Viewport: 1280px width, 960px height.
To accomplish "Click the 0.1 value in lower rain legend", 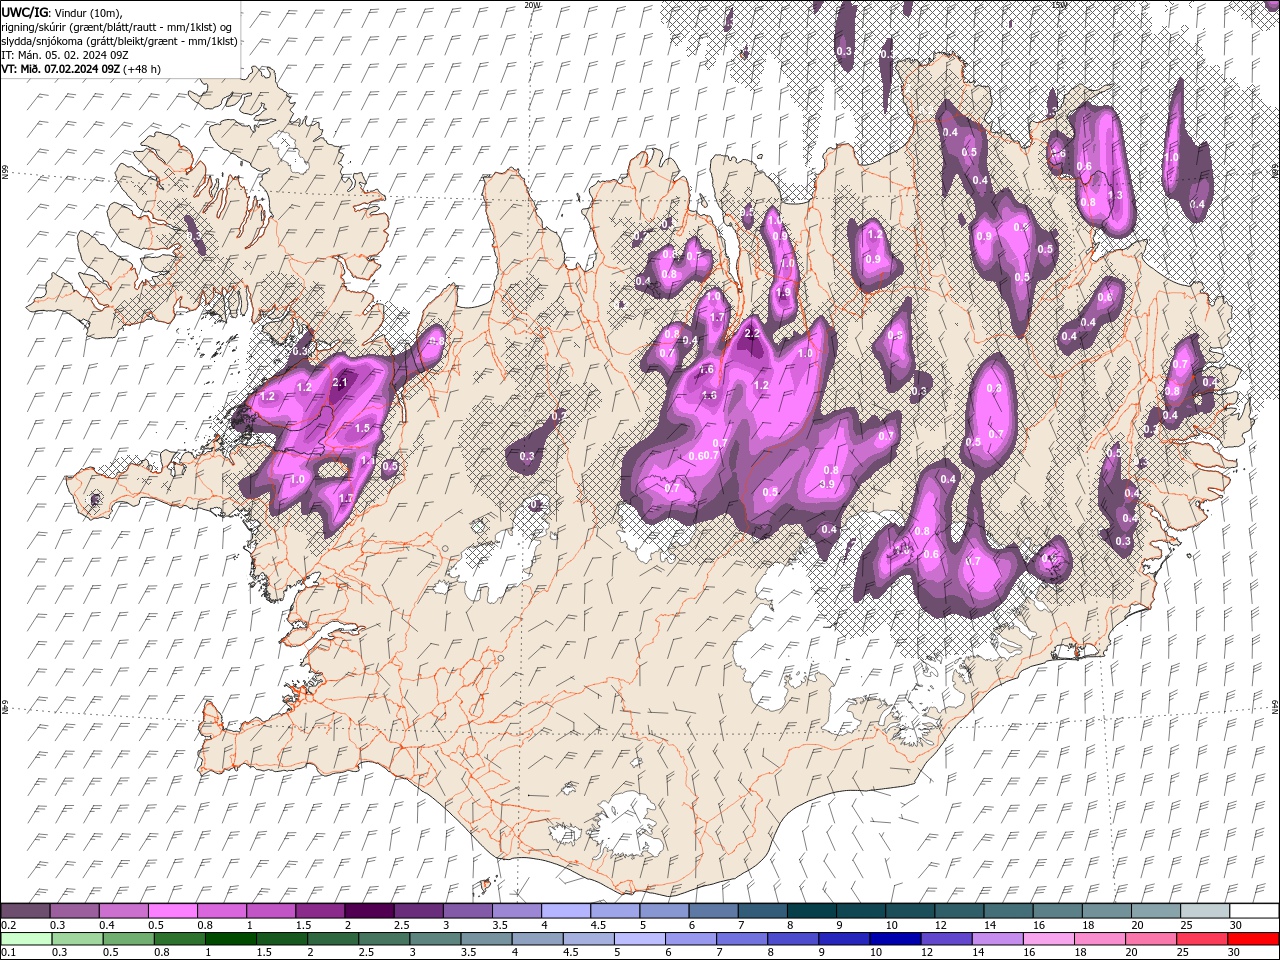I will (x=8, y=953).
